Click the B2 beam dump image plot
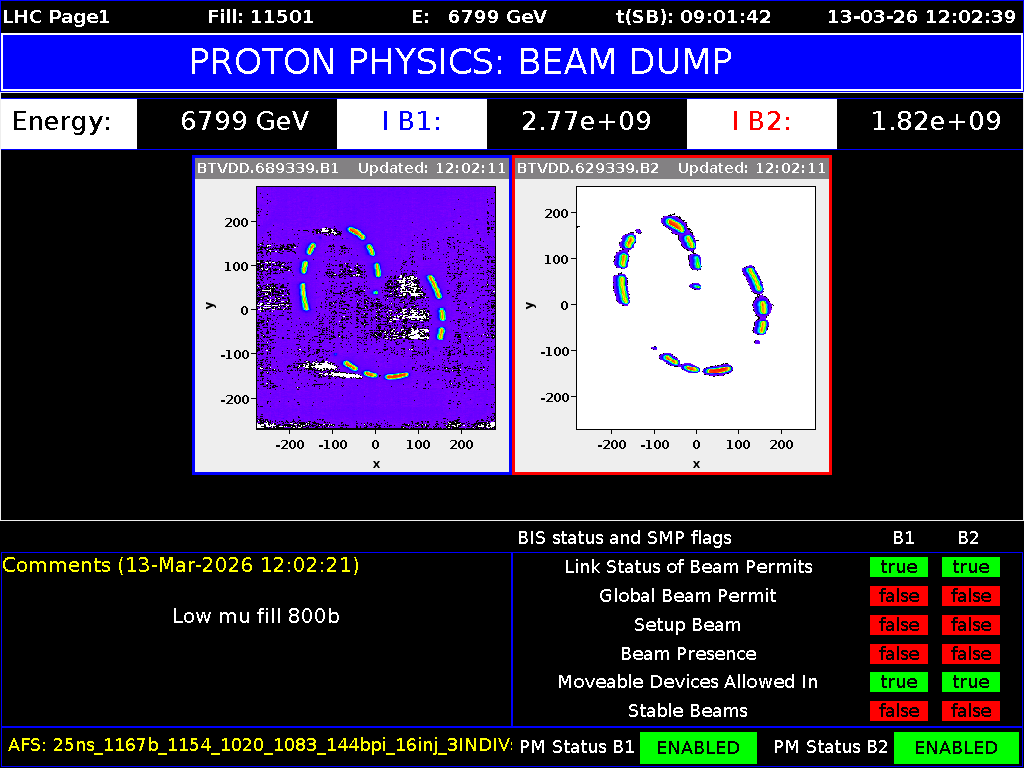 (x=696, y=308)
